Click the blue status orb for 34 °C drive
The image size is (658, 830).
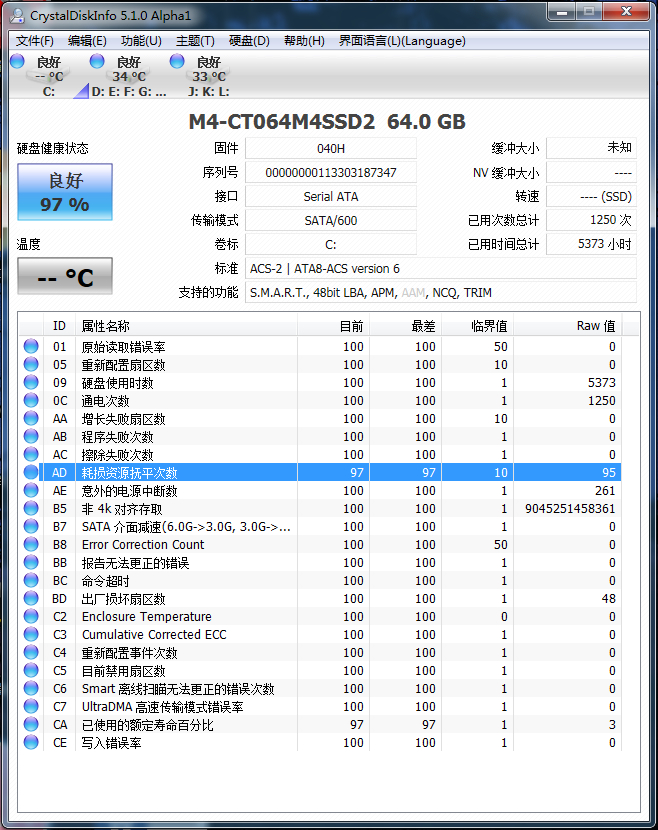coord(97,61)
